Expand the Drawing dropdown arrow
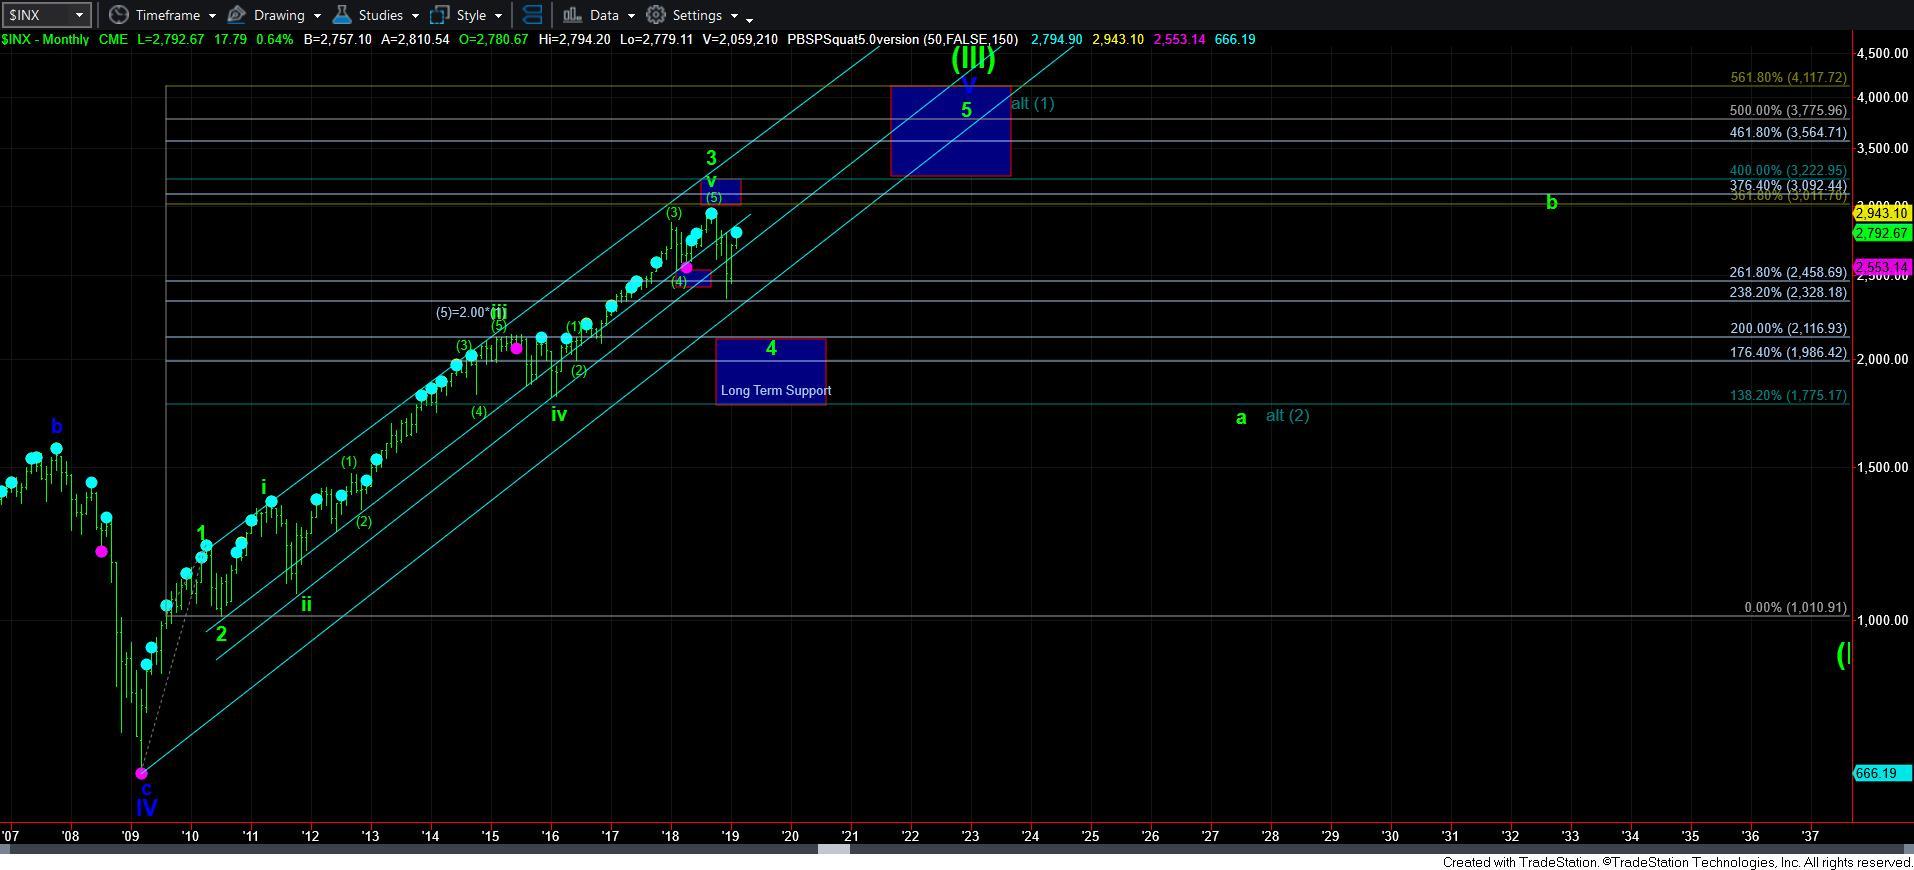The width and height of the screenshot is (1914, 870). (x=317, y=16)
